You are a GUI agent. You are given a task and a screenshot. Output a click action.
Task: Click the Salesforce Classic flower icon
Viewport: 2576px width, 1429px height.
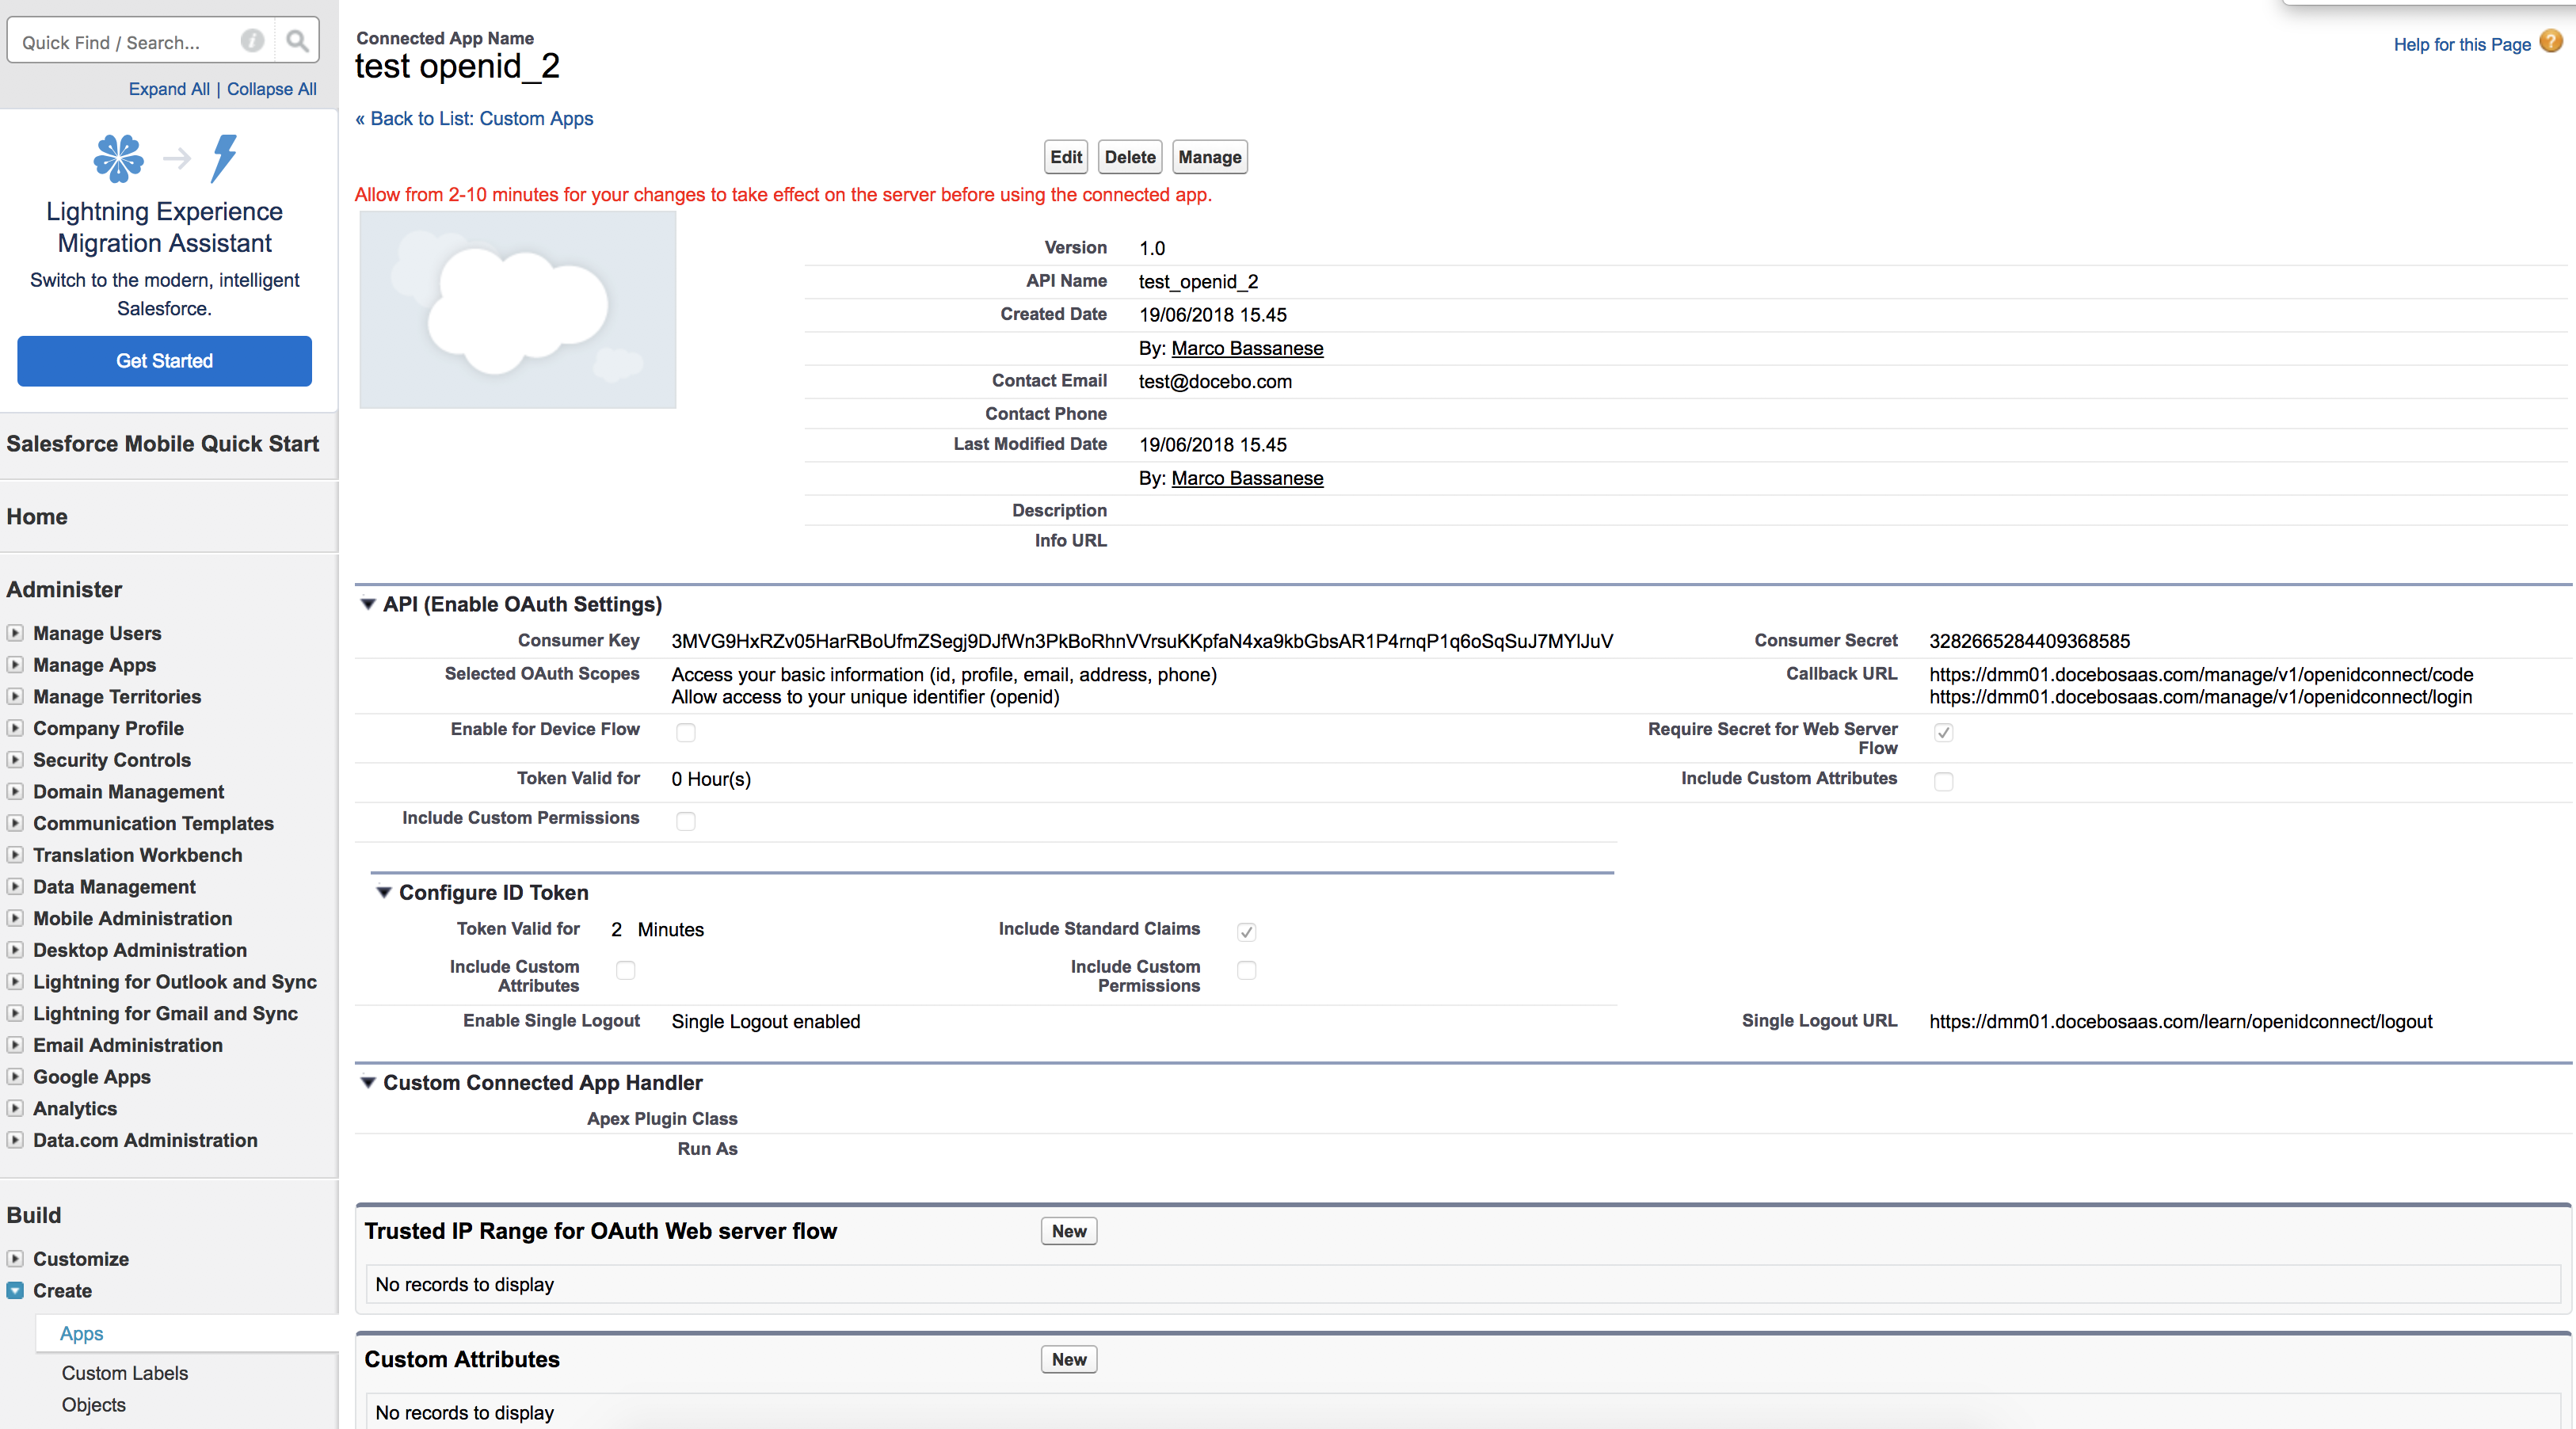118,158
